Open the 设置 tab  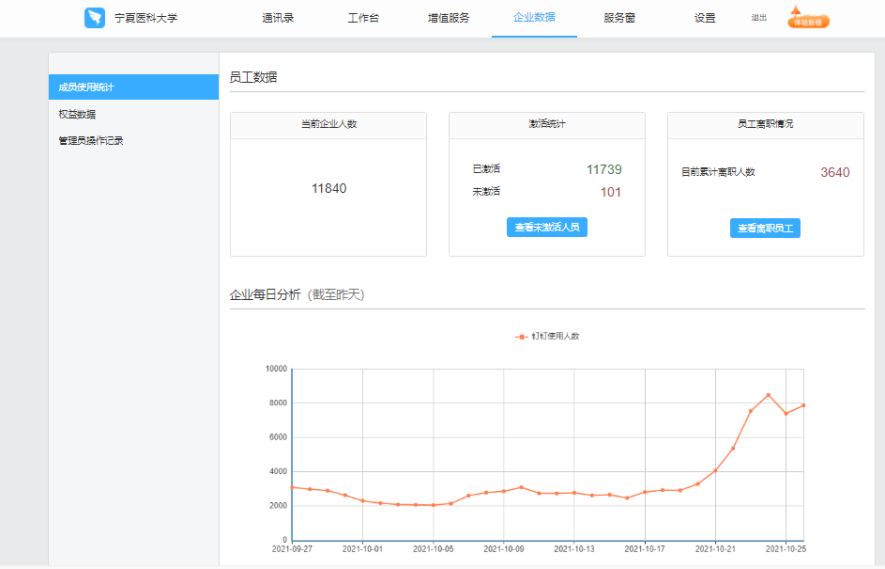point(705,18)
